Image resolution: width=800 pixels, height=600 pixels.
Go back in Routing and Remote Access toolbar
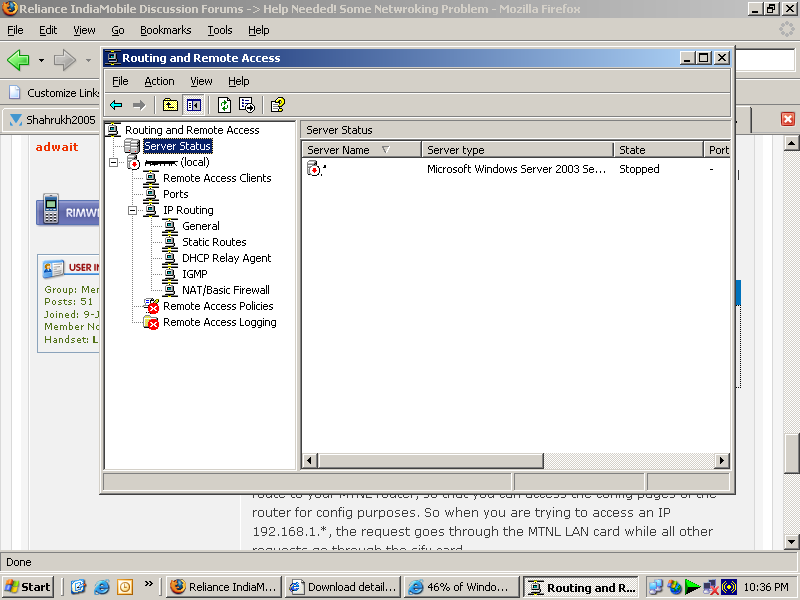pyautogui.click(x=116, y=105)
